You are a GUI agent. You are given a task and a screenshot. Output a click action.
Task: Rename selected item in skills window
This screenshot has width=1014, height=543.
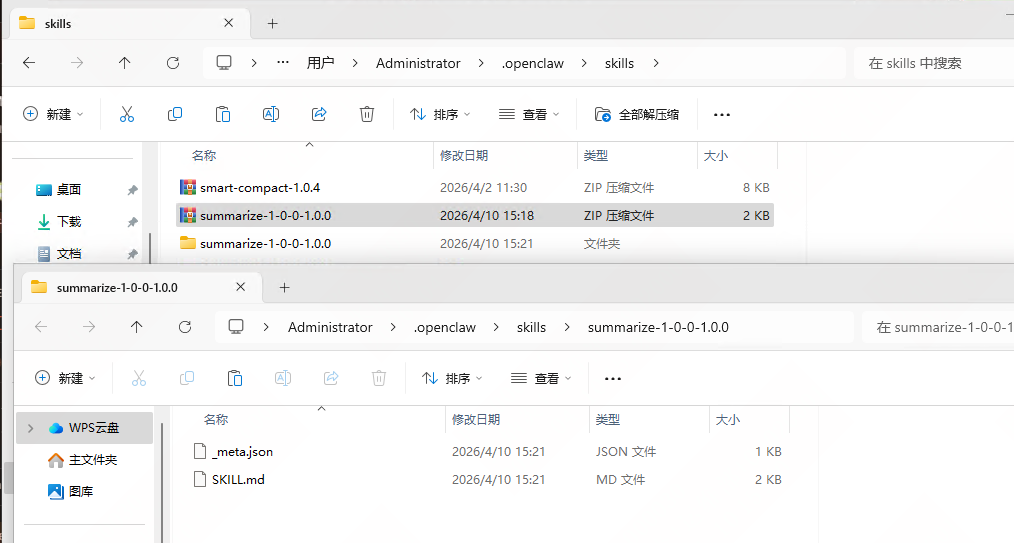tap(271, 114)
